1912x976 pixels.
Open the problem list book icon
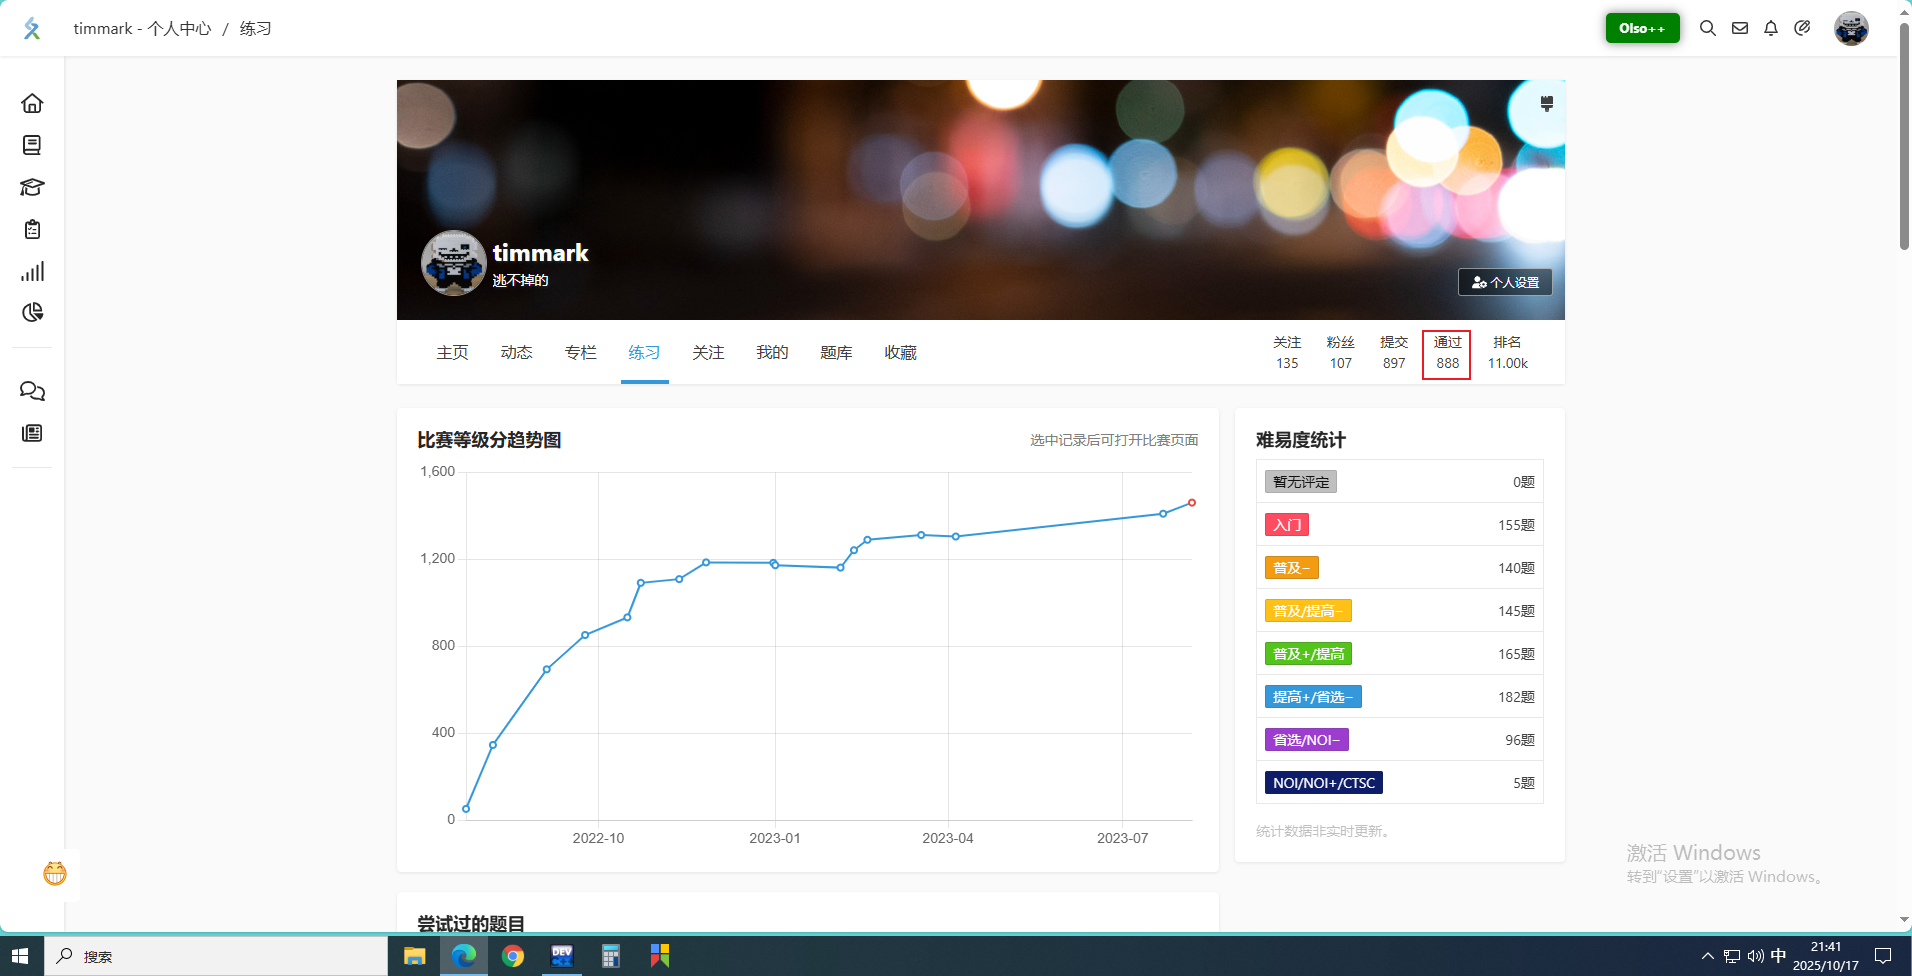pyautogui.click(x=32, y=145)
